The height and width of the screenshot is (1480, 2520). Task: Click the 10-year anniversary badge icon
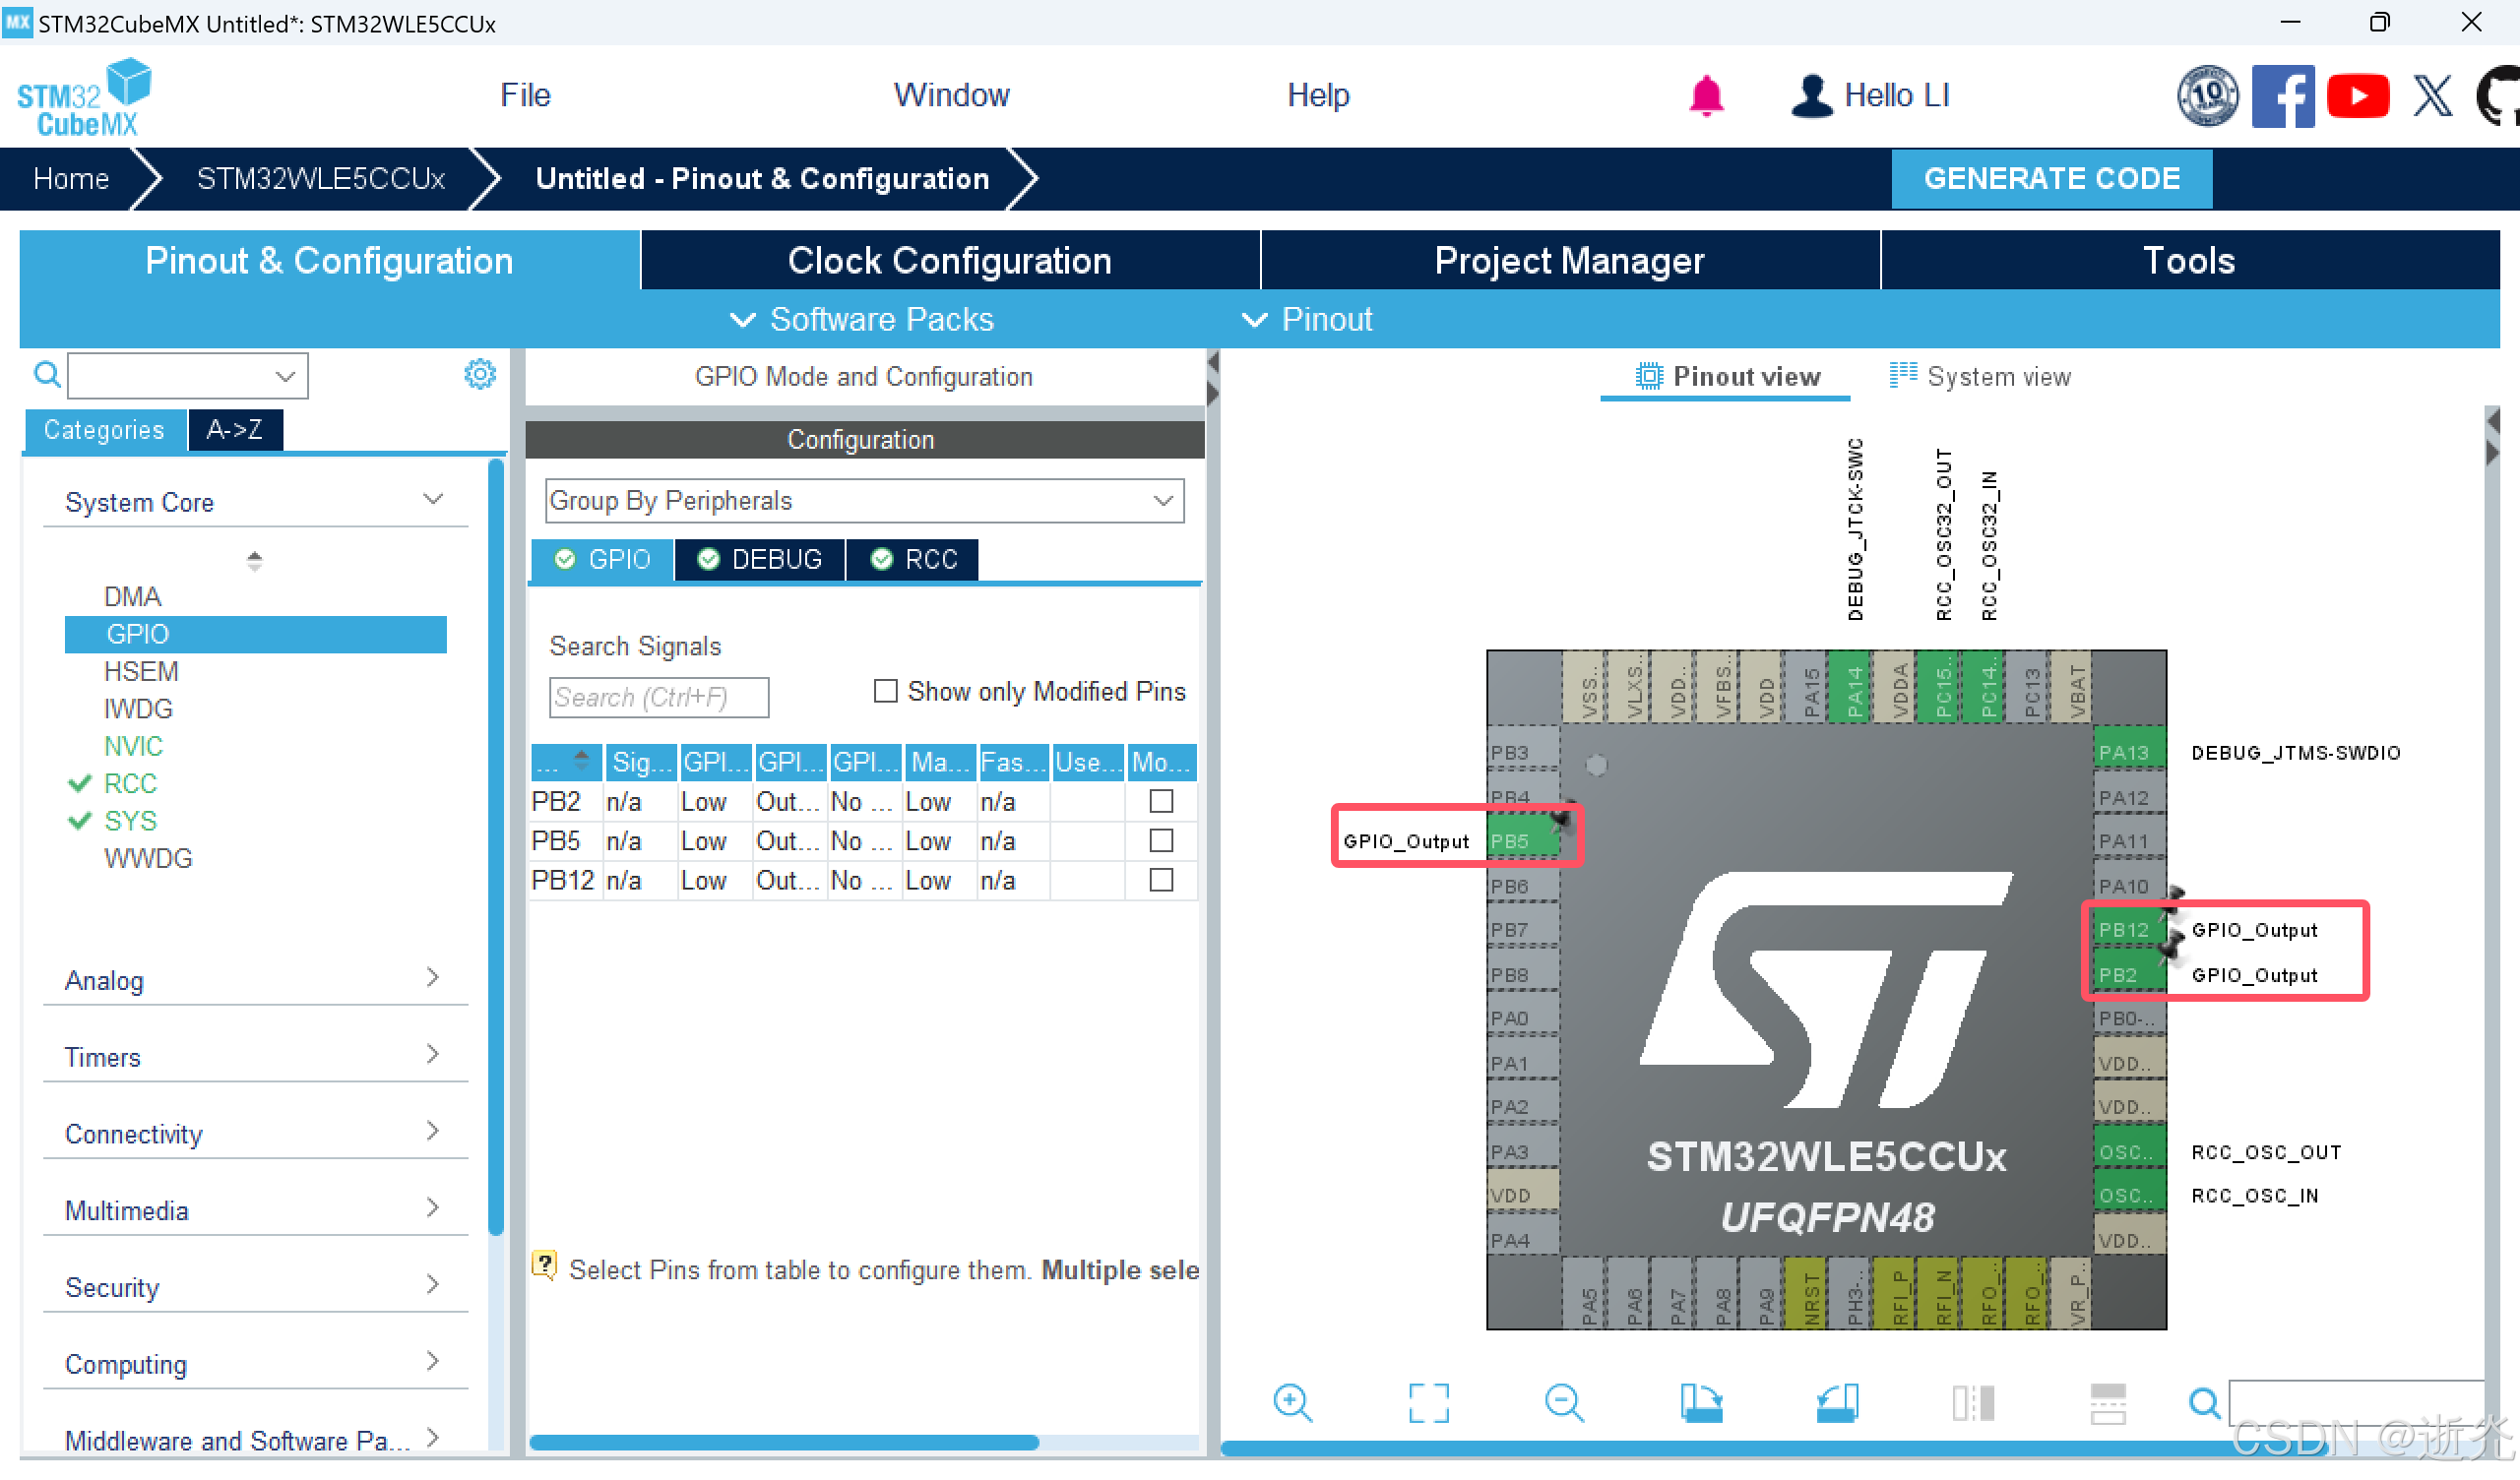click(x=2208, y=96)
